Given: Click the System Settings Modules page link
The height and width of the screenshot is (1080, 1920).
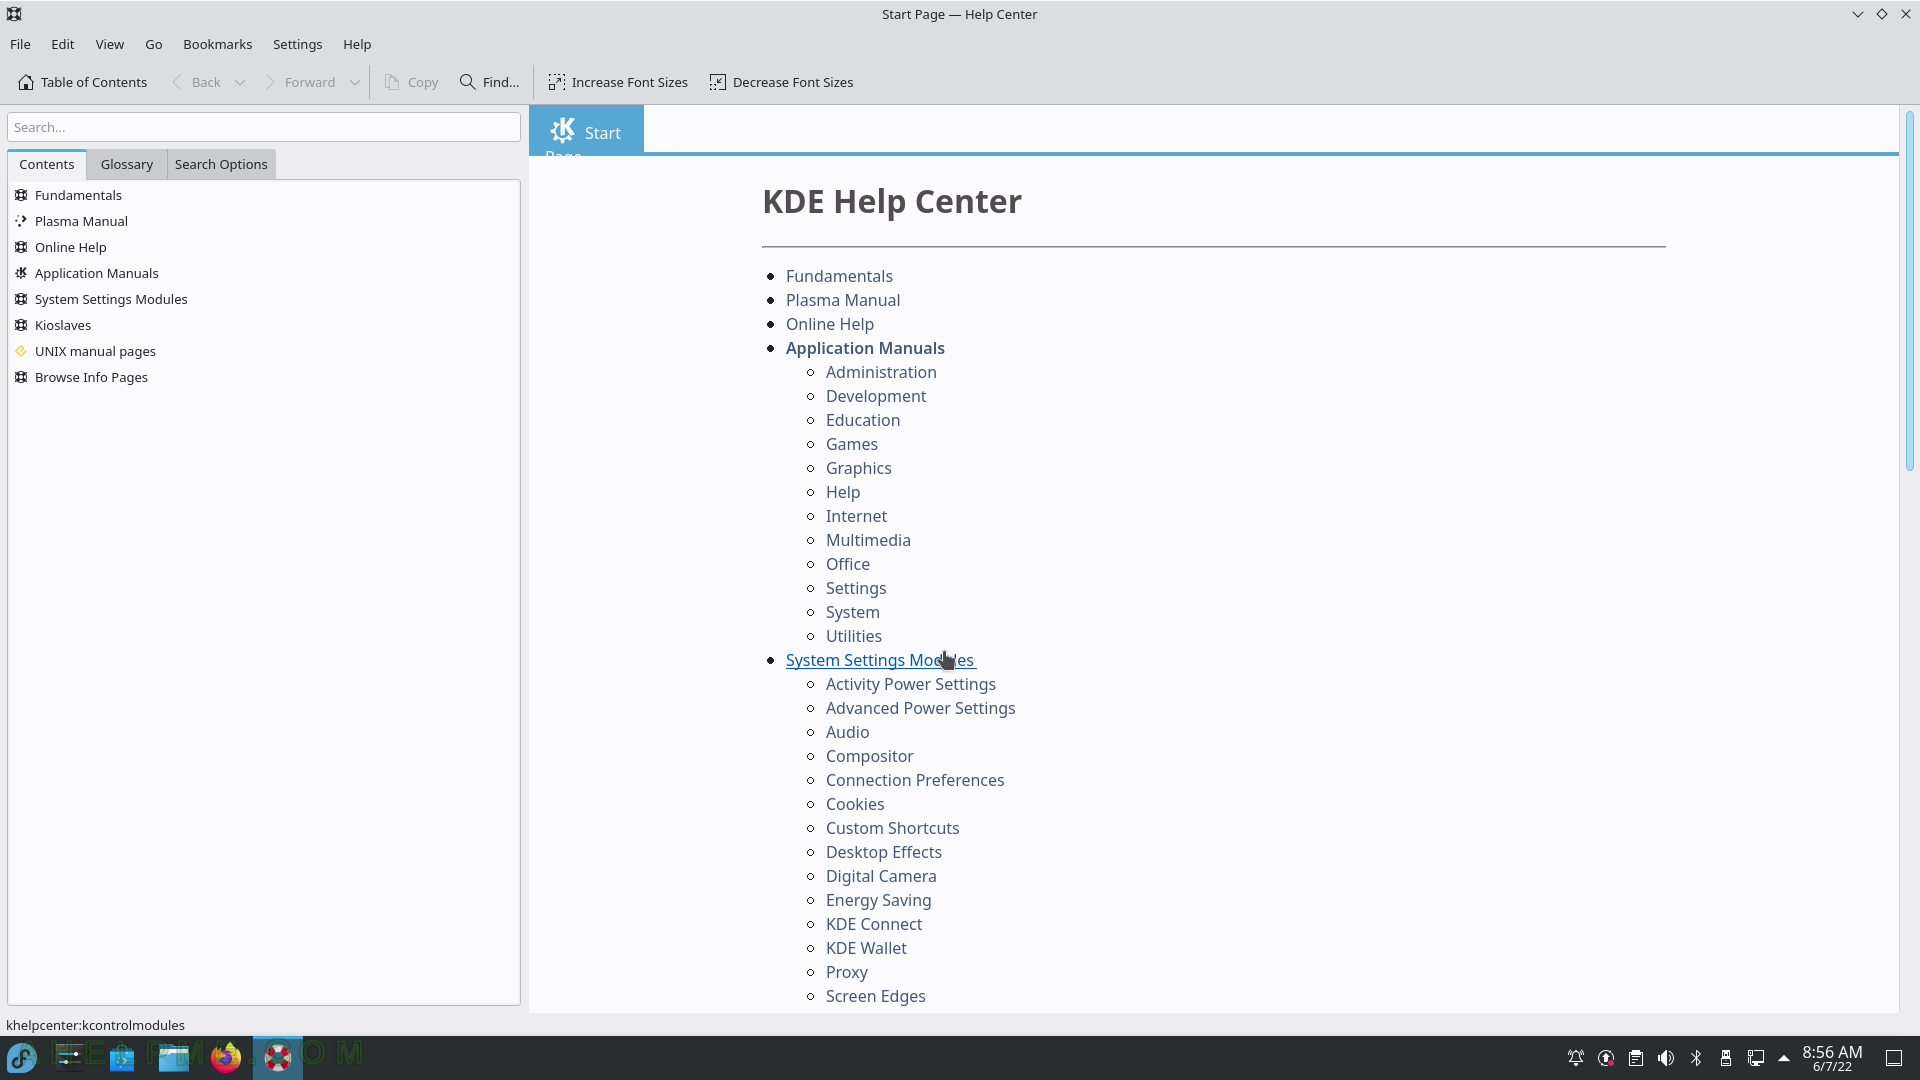Looking at the screenshot, I should (880, 660).
